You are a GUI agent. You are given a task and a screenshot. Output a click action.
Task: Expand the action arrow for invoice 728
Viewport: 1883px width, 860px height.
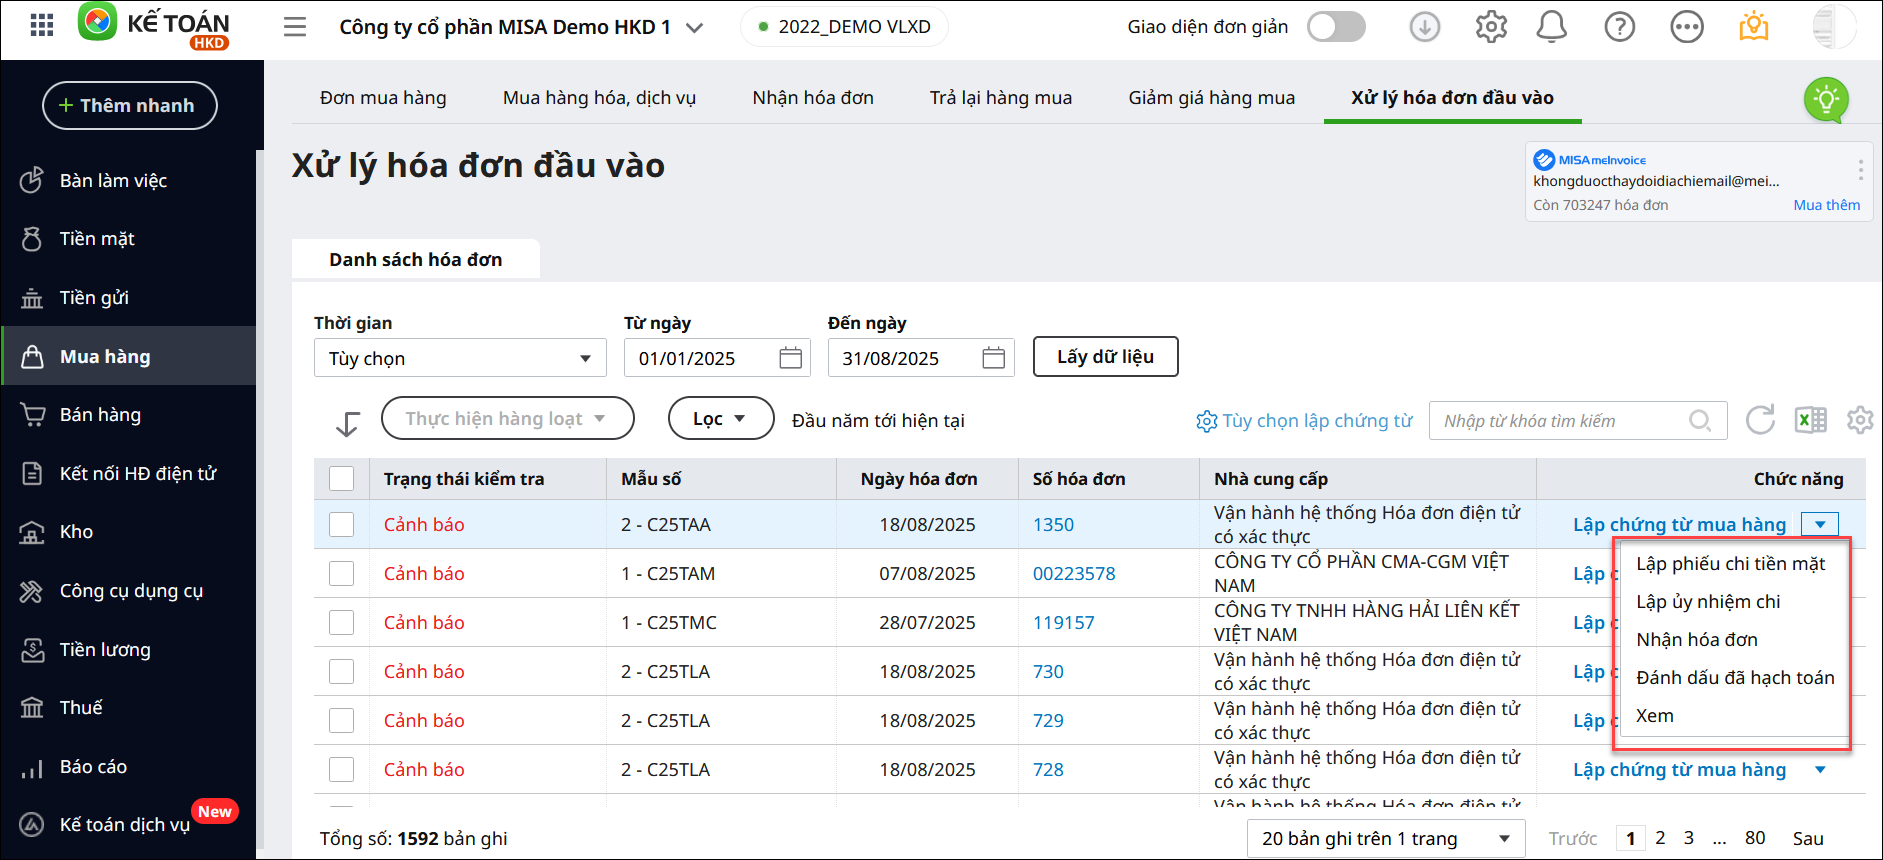pyautogui.click(x=1820, y=770)
